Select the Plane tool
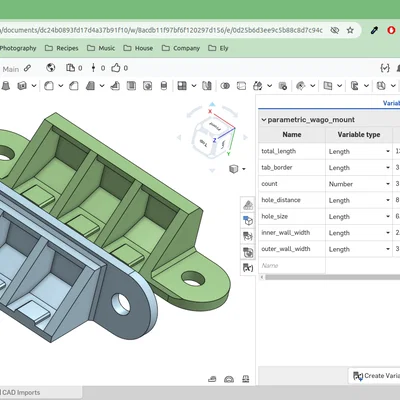Screen dimensions: 400x400 (x=328, y=86)
